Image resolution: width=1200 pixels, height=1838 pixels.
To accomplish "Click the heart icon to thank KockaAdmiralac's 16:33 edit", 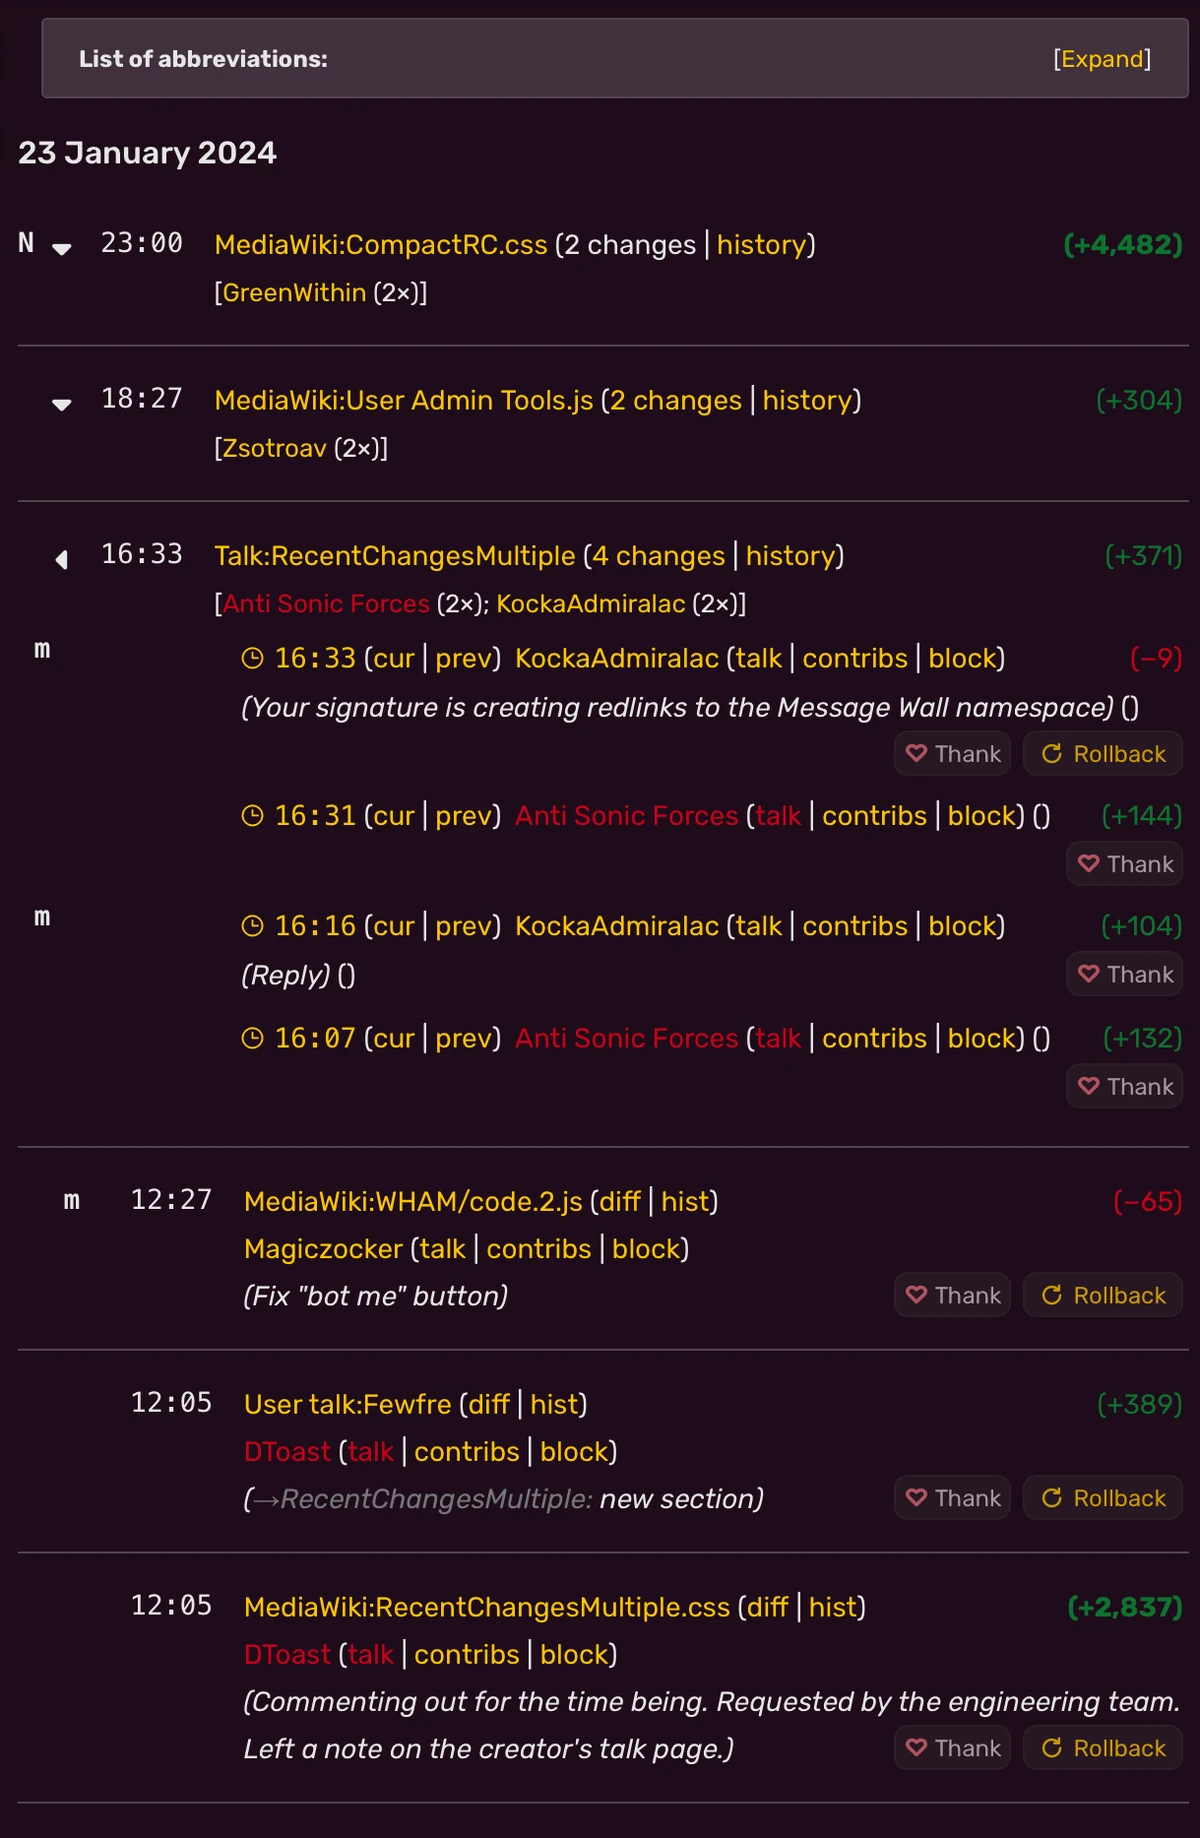I will [916, 753].
